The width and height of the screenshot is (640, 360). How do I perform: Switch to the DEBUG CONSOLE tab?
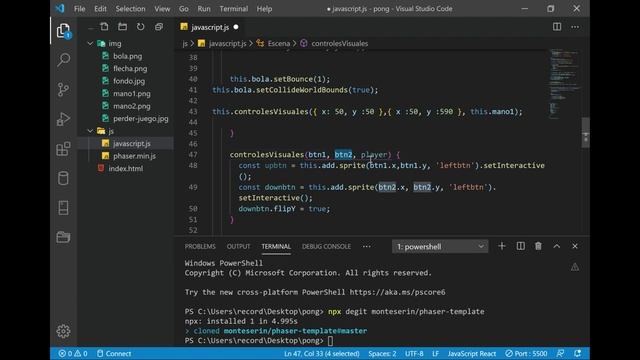coord(326,246)
